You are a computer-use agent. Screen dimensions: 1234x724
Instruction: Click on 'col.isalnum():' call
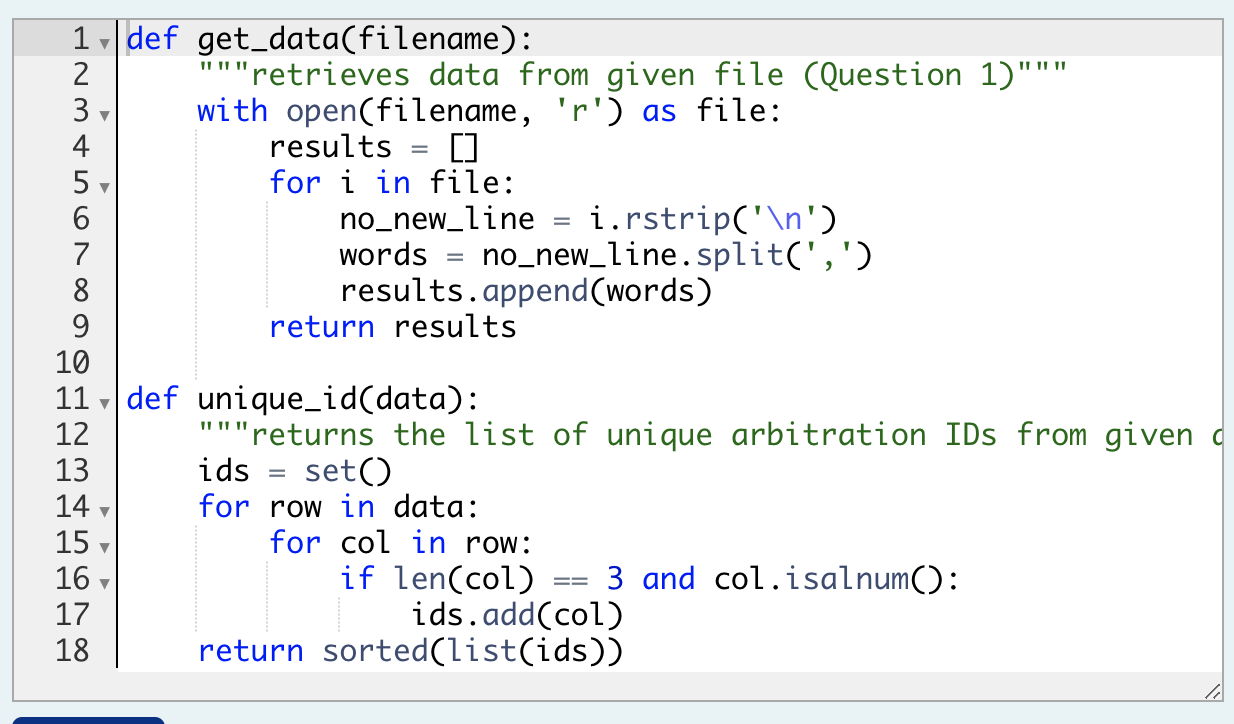(837, 579)
